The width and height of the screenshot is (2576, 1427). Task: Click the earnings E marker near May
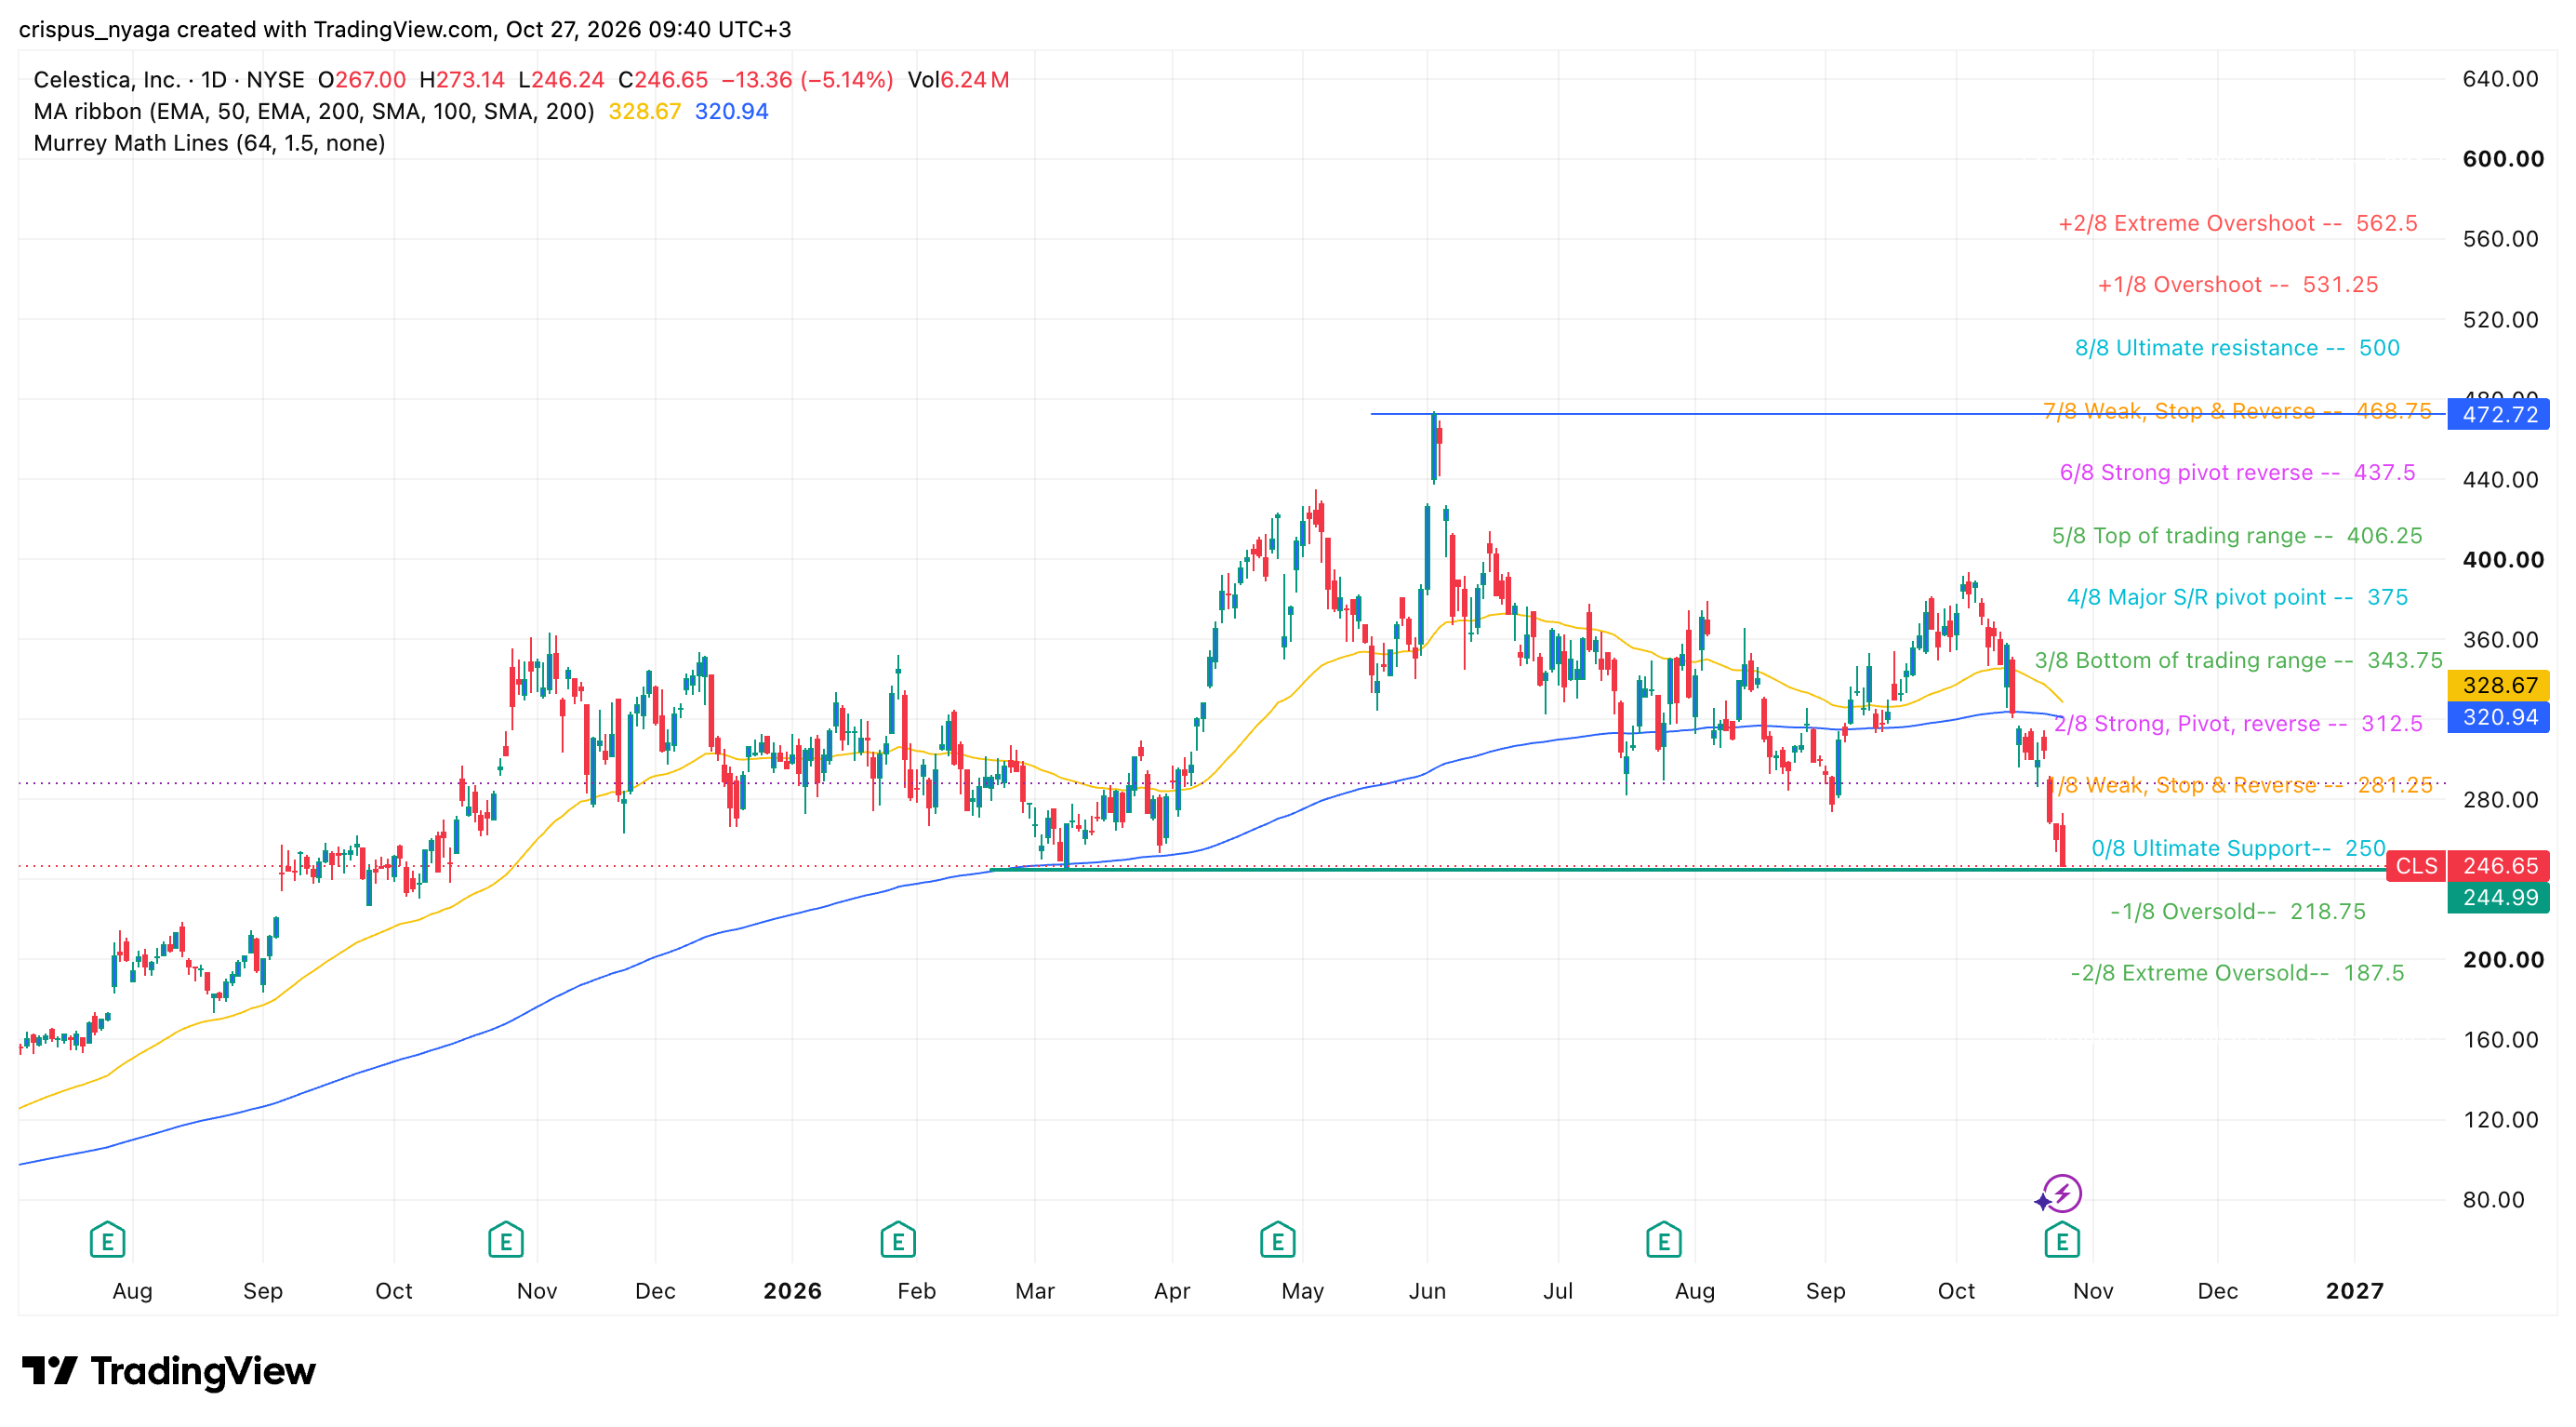pos(1278,1240)
